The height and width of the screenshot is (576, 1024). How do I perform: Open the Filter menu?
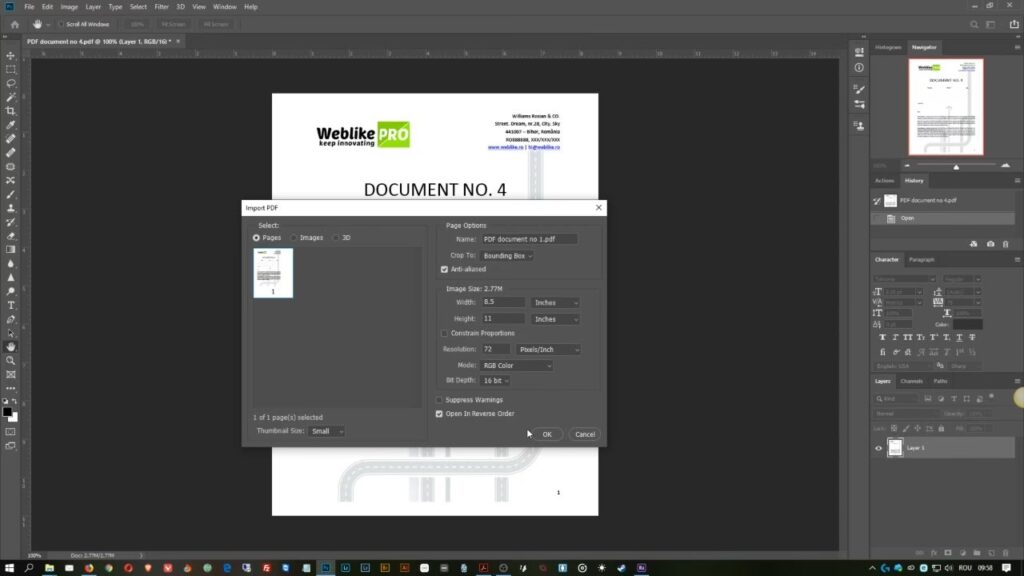[x=161, y=7]
